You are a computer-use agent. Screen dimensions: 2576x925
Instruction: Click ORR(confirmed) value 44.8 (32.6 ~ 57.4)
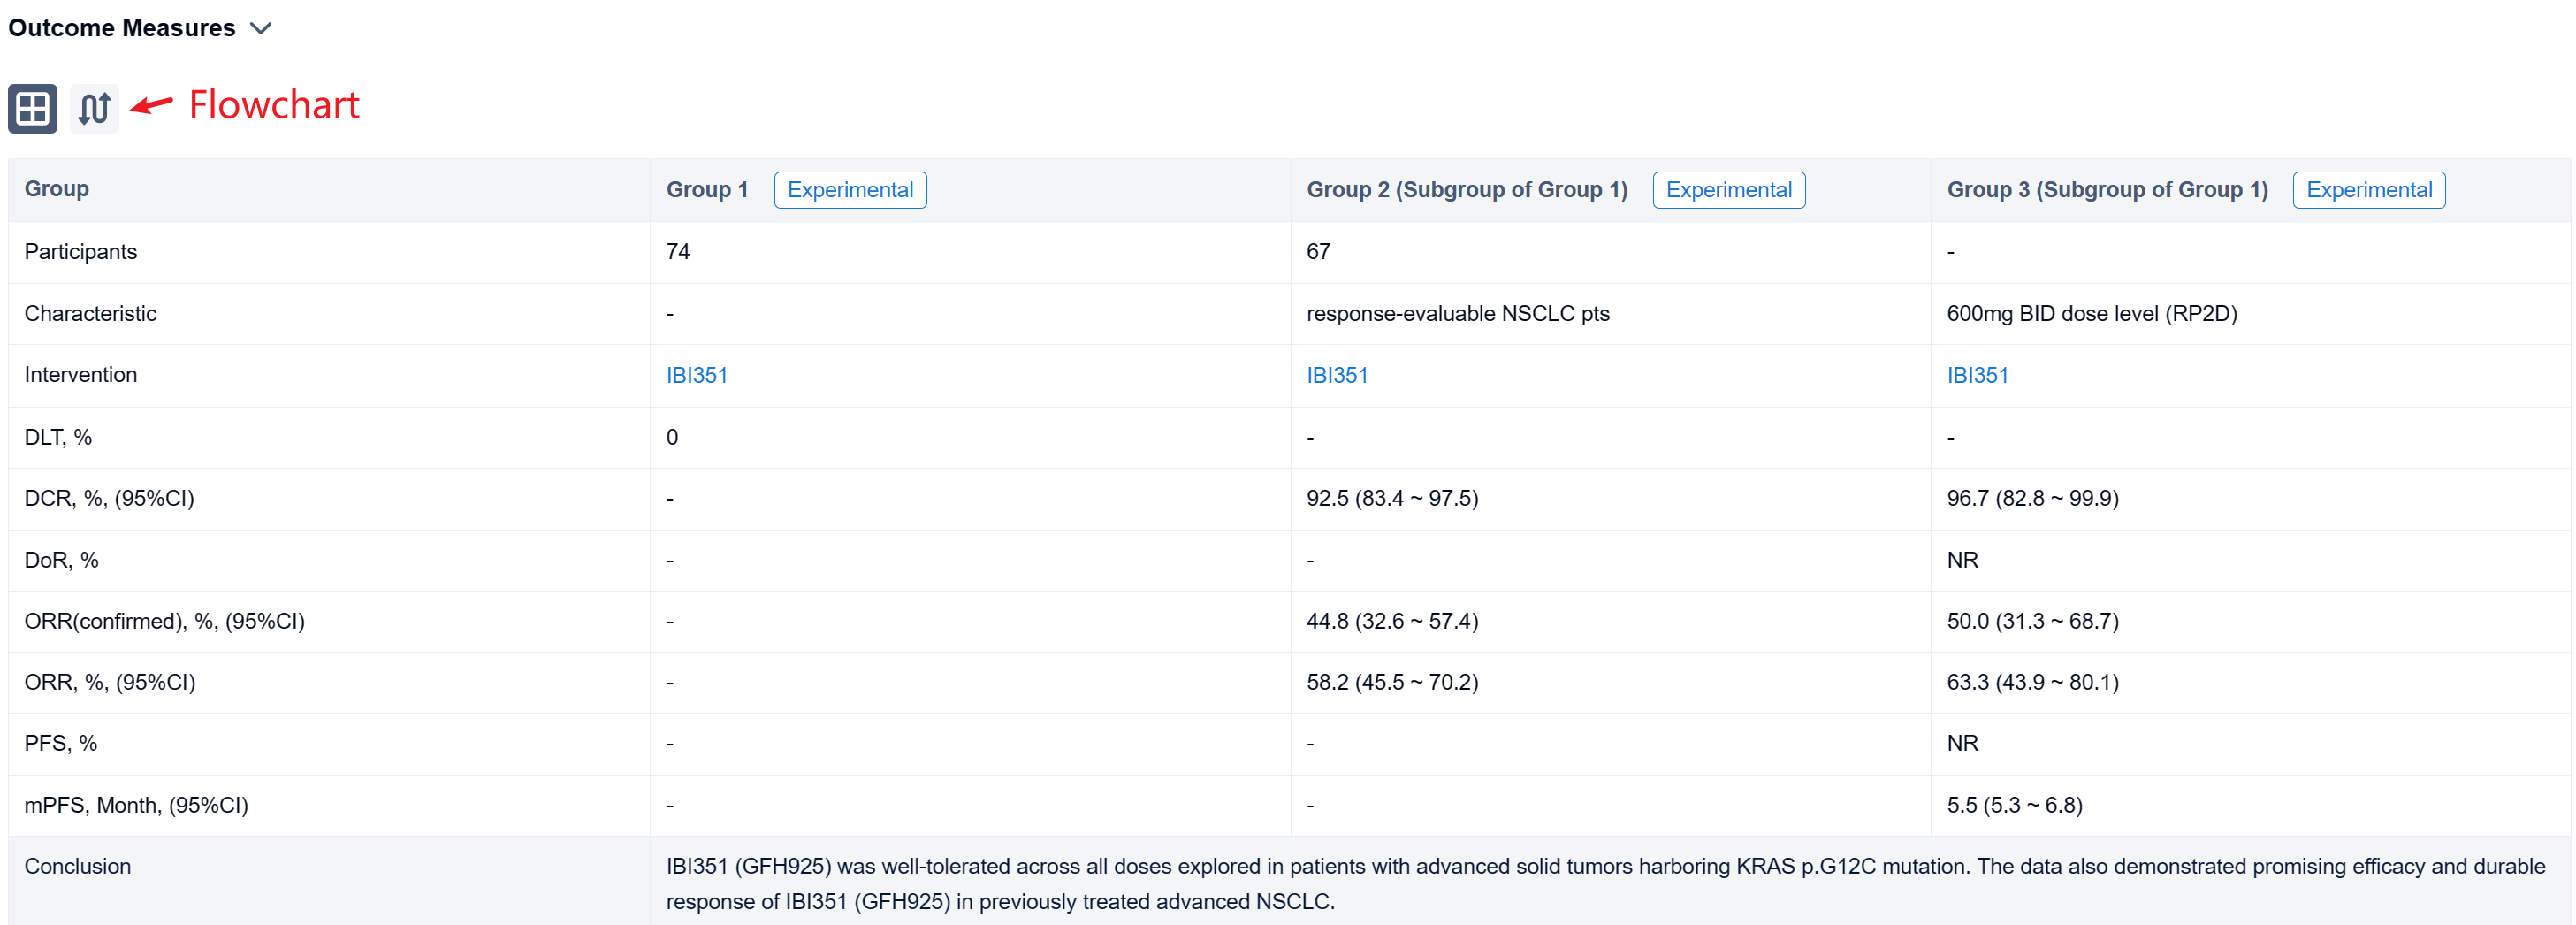click(1391, 621)
